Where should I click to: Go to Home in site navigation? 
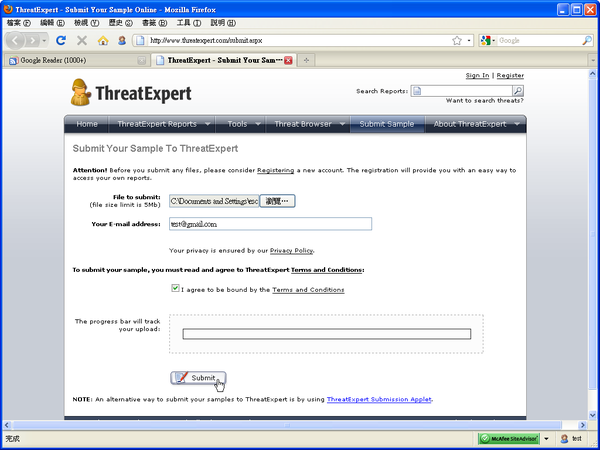[x=87, y=124]
